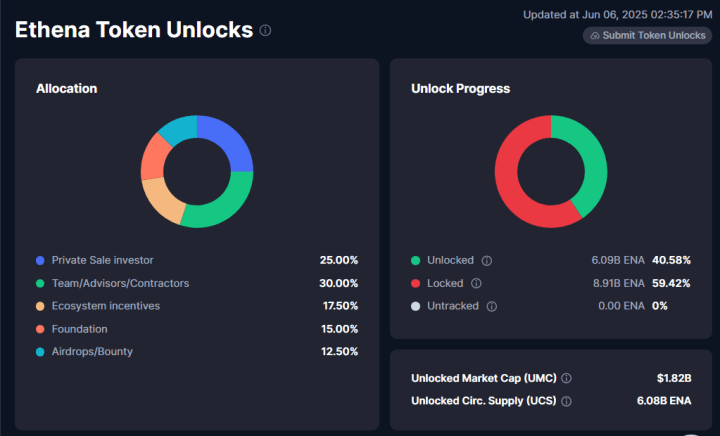Image resolution: width=720 pixels, height=436 pixels.
Task: Click the grey Untracked legend dot
Action: click(x=415, y=306)
